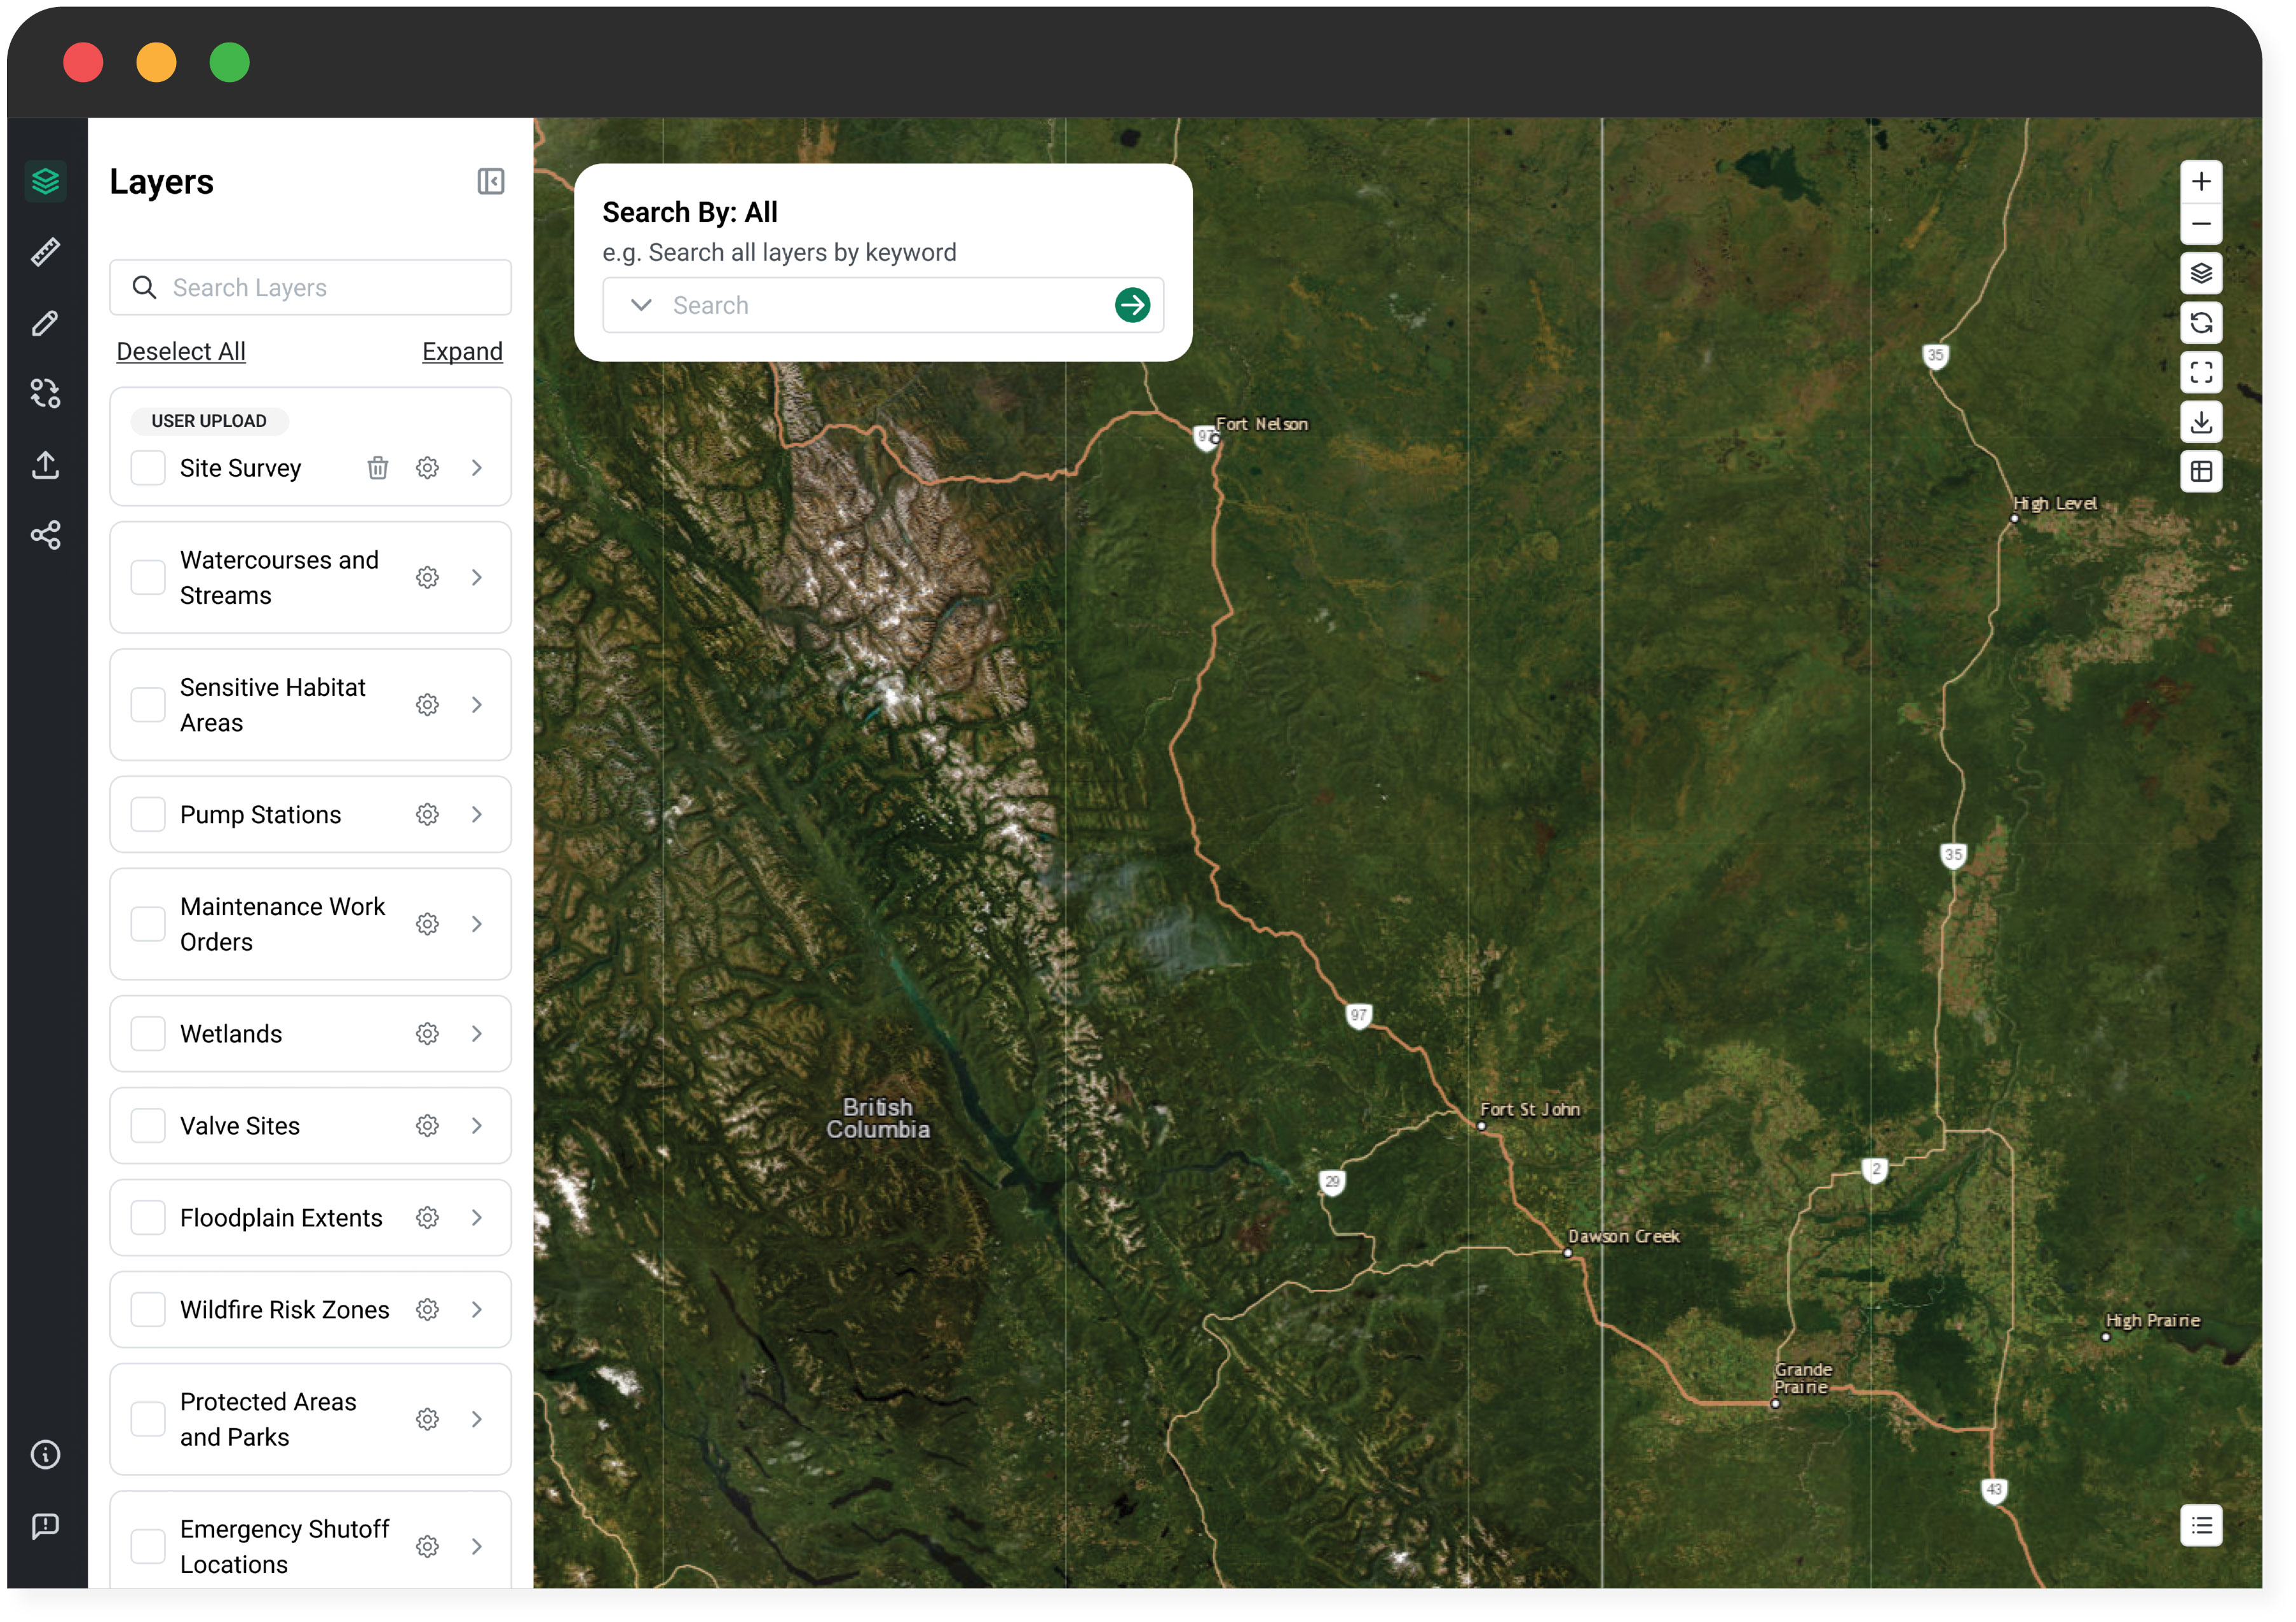Check the Sensitive Habitat Areas layer
Viewport: 2296px width, 1622px height.
(x=148, y=705)
